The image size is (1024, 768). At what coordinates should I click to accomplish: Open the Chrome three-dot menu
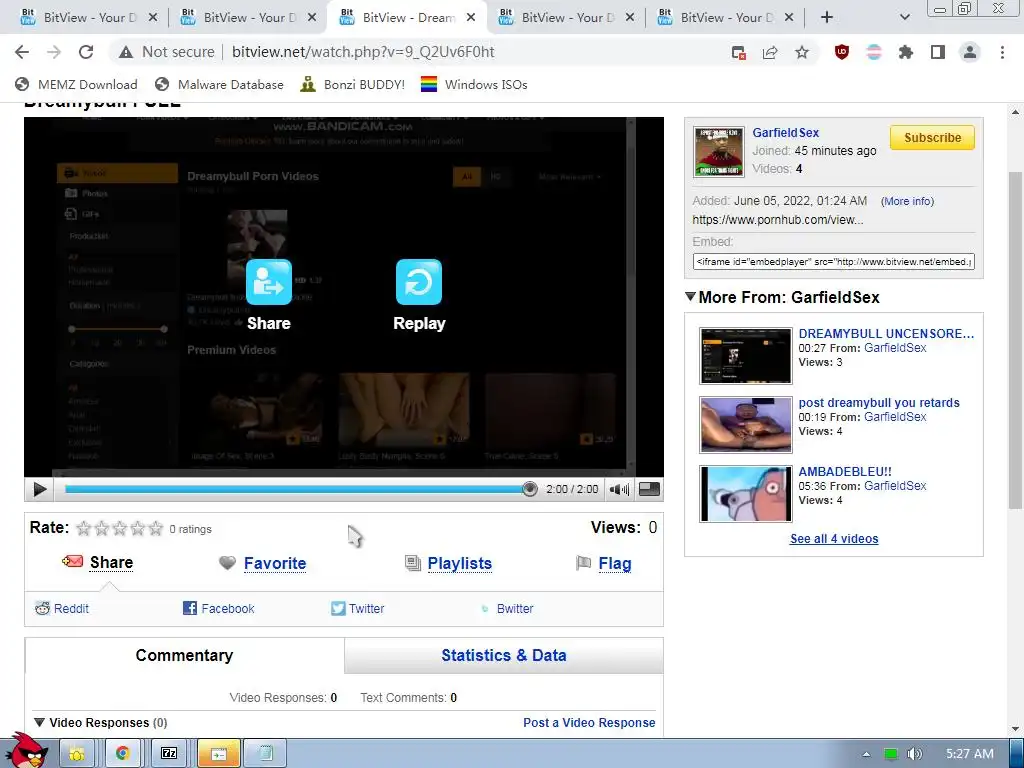point(1002,52)
